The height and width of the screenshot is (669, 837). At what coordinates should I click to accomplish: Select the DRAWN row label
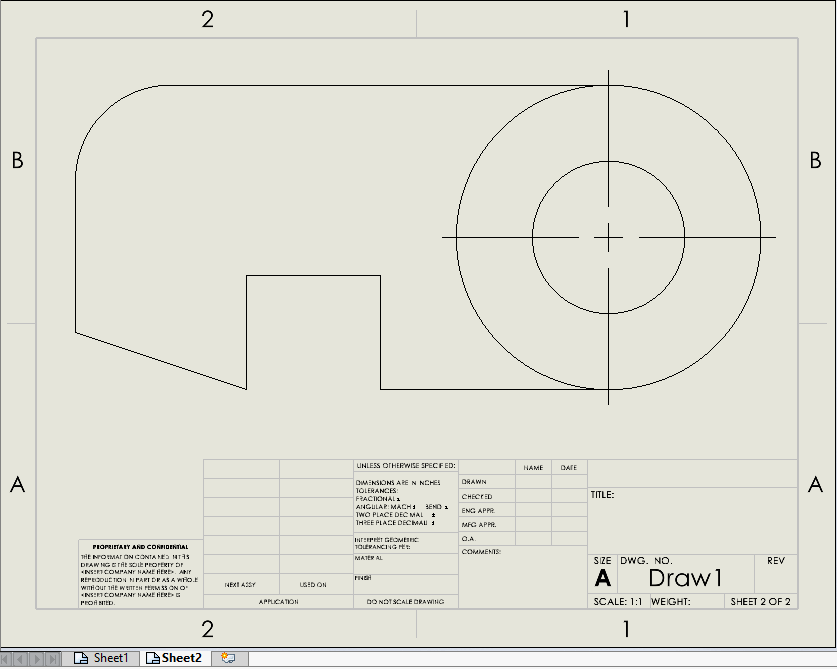pyautogui.click(x=474, y=482)
